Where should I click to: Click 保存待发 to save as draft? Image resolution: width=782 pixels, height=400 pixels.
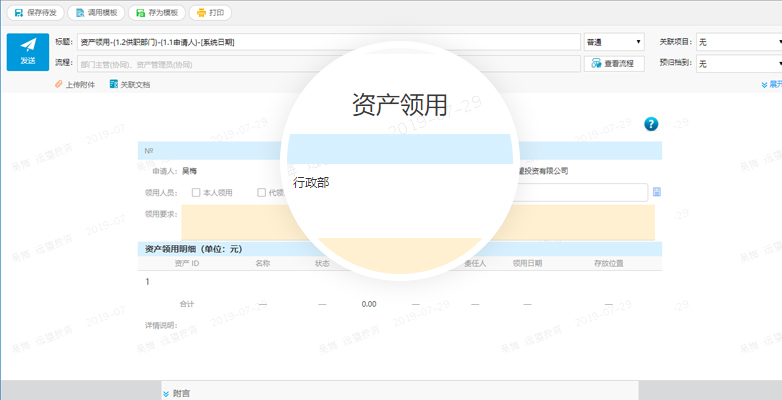click(34, 13)
